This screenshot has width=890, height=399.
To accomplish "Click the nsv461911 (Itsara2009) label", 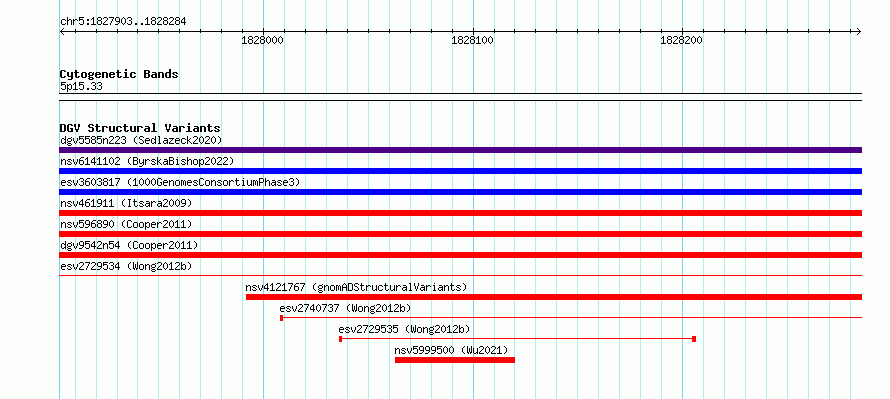I will pos(126,203).
